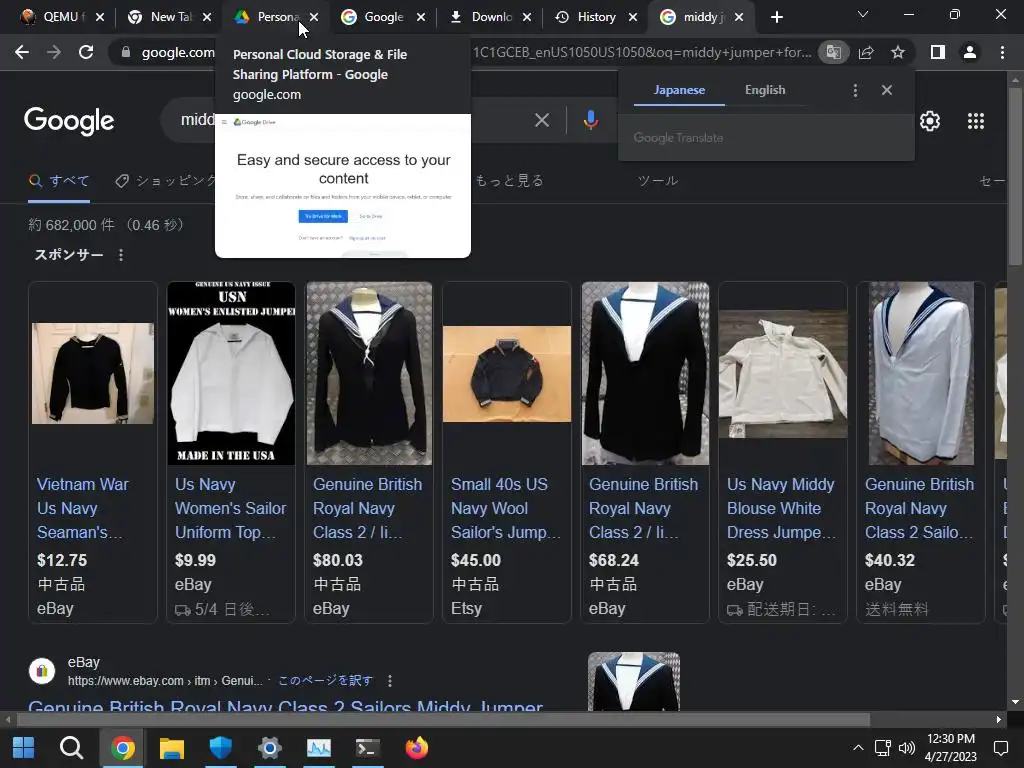Screen dimensions: 1024x768
Task: Open Google search settings gear
Action: point(930,121)
